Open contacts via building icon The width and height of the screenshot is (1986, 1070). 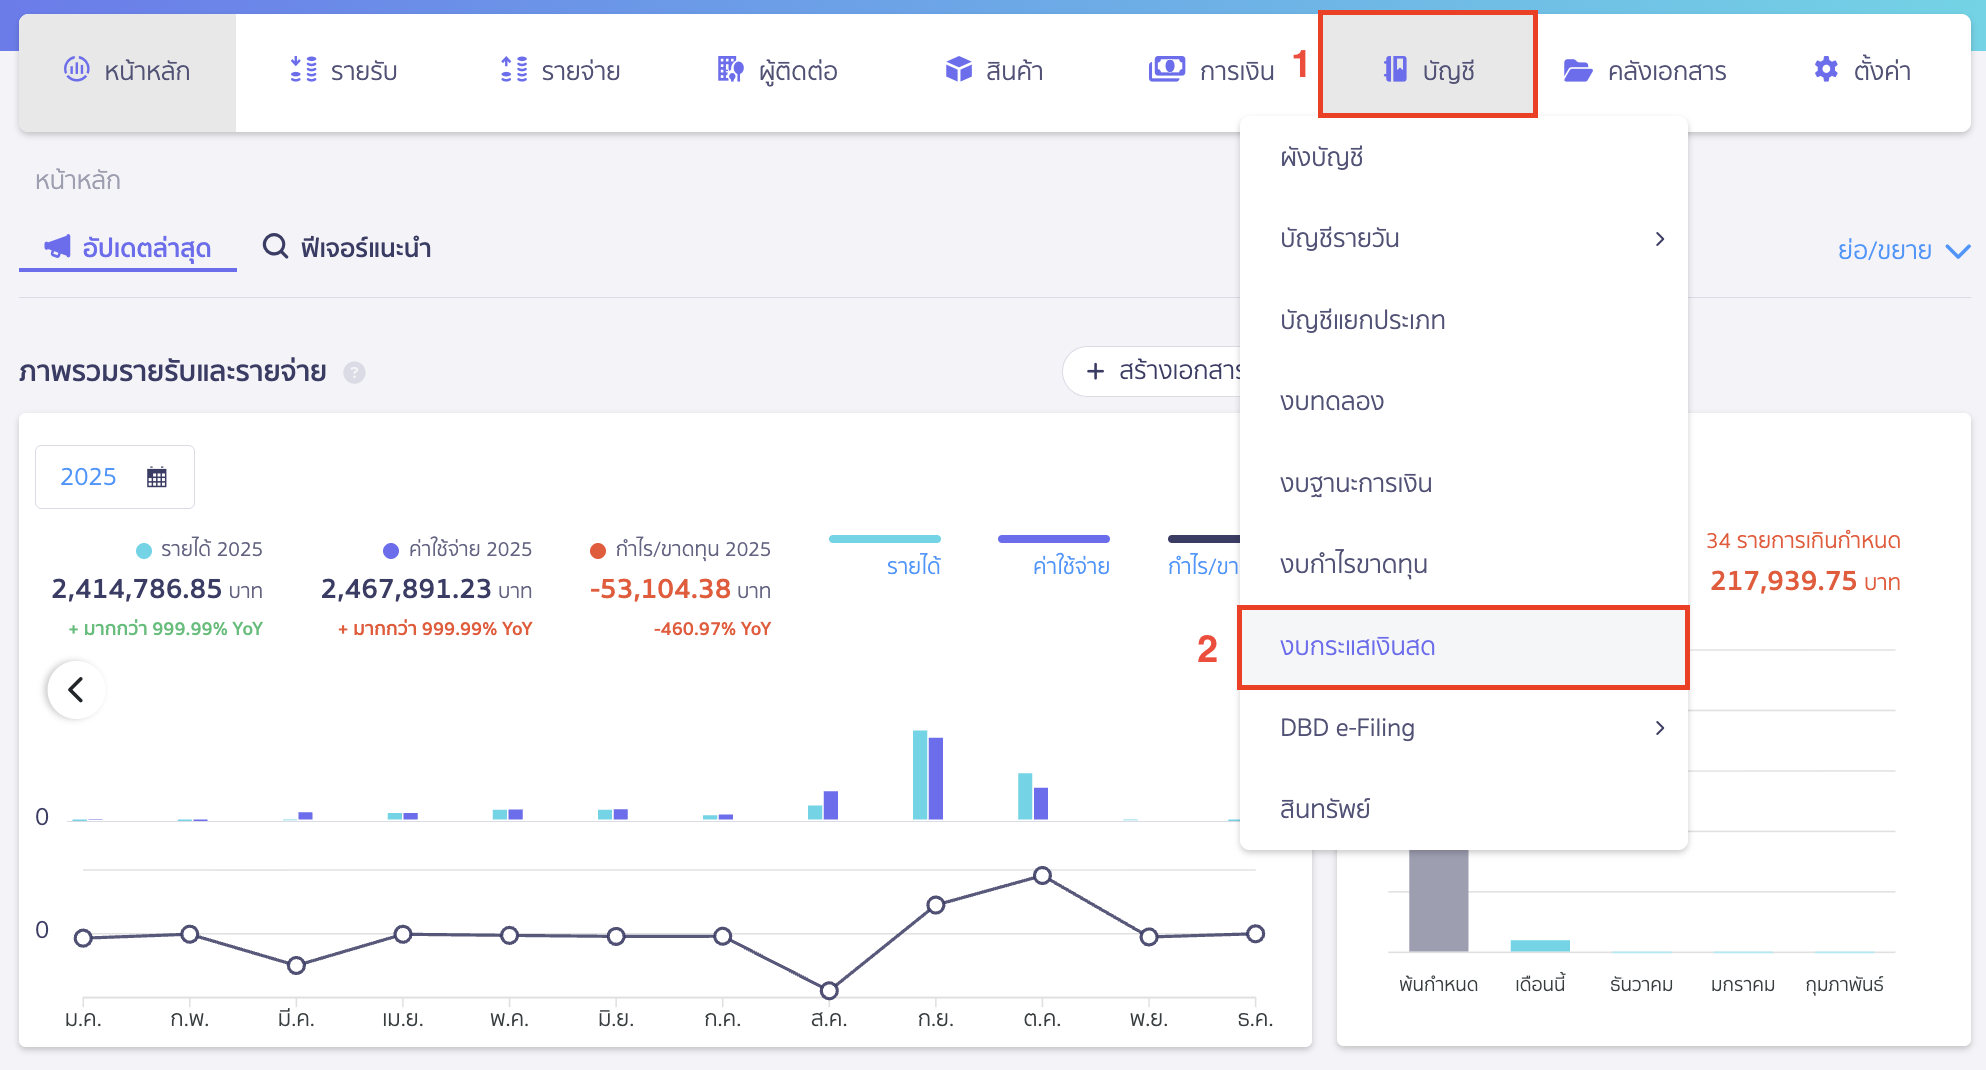(730, 70)
